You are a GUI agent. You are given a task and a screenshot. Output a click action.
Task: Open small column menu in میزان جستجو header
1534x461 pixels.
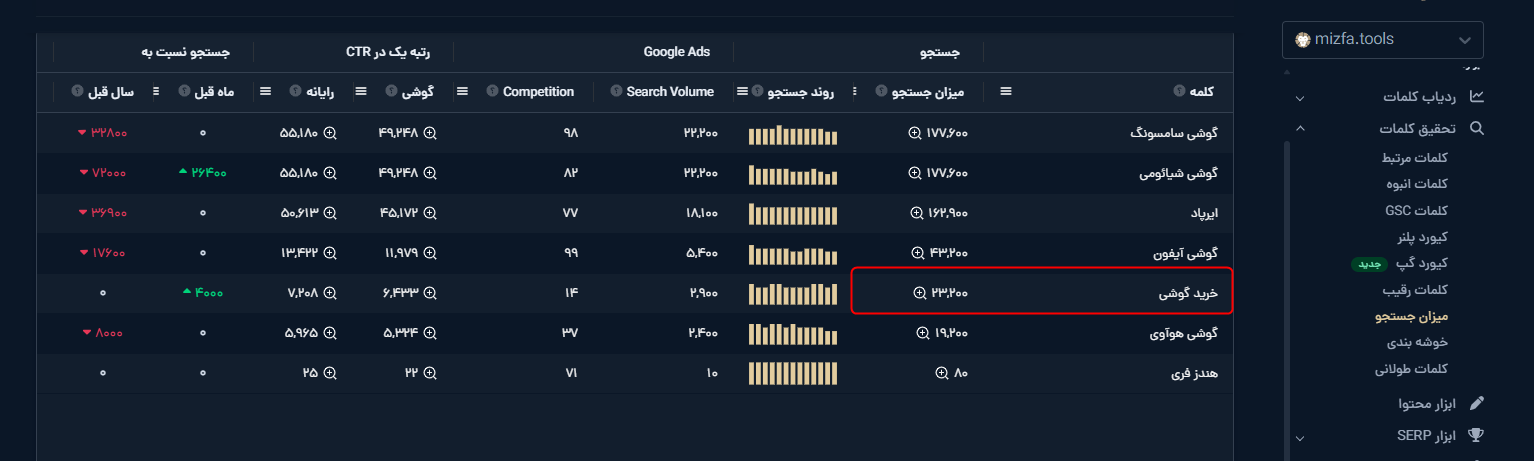point(854,91)
